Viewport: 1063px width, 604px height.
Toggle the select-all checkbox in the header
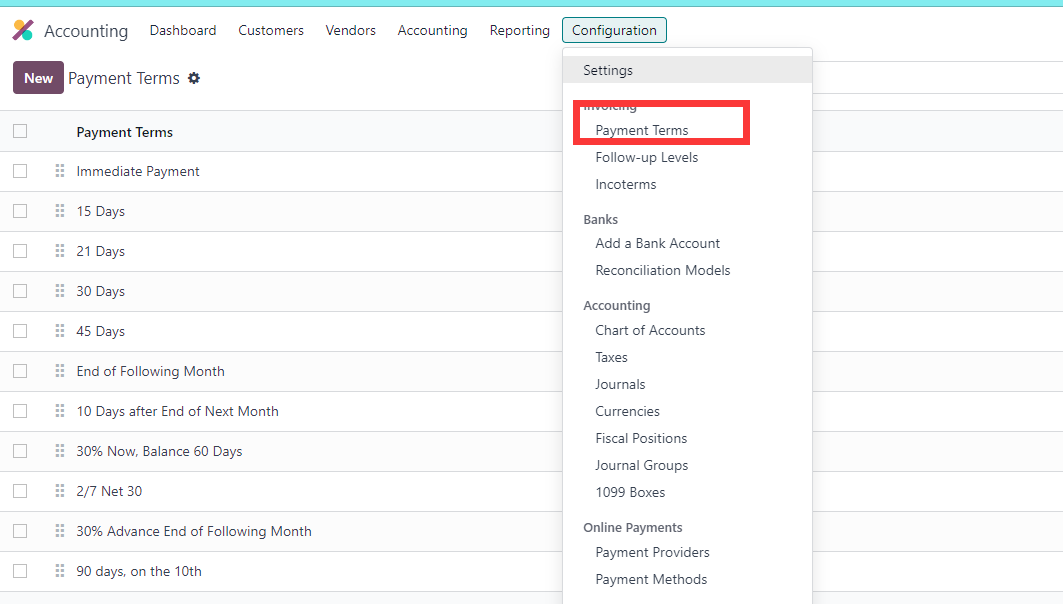coord(20,131)
